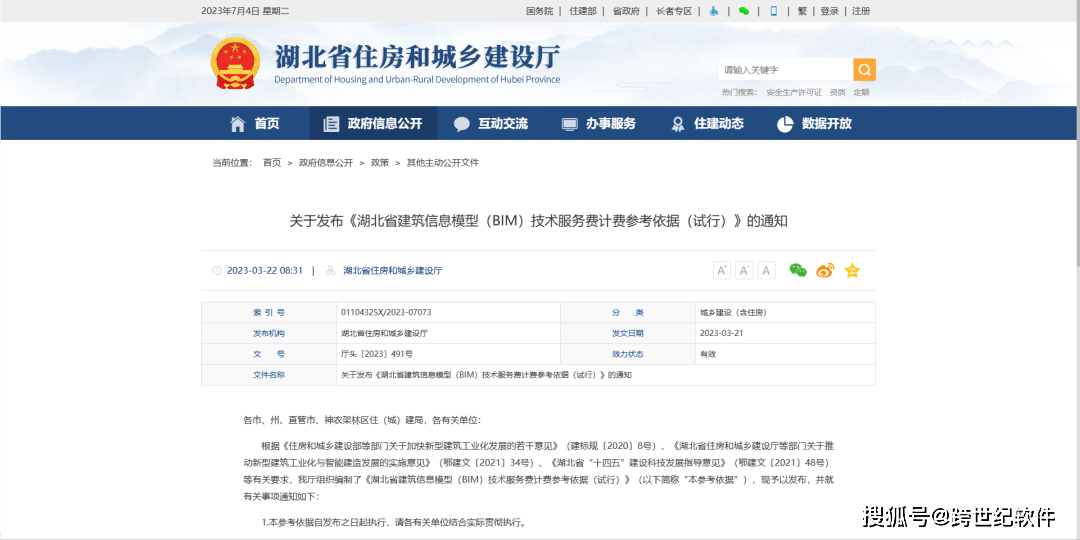Switch to traditional Chinese with 繁
The height and width of the screenshot is (540, 1080).
click(x=802, y=11)
